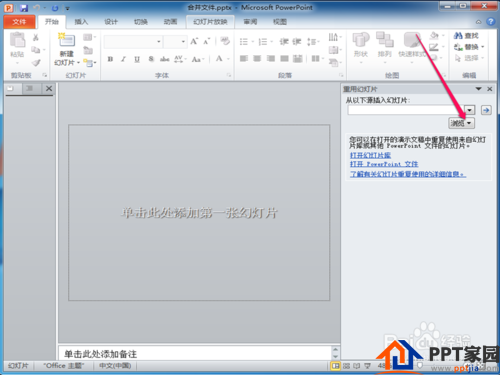Screen dimensions: 500x375
Task: Close the Reuse Slides task pane
Action: (x=490, y=89)
